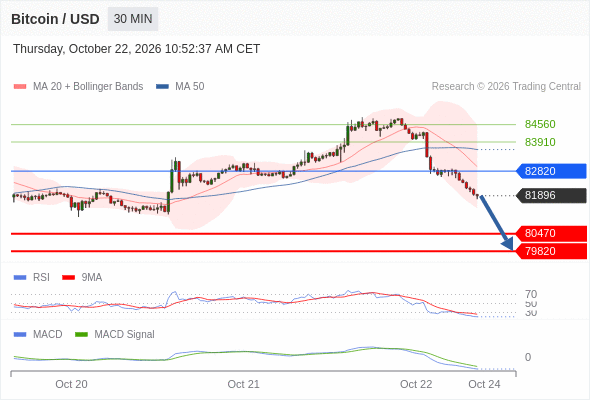Image resolution: width=590 pixels, height=400 pixels.
Task: Click the MA 50 legend label
Action: 190,87
